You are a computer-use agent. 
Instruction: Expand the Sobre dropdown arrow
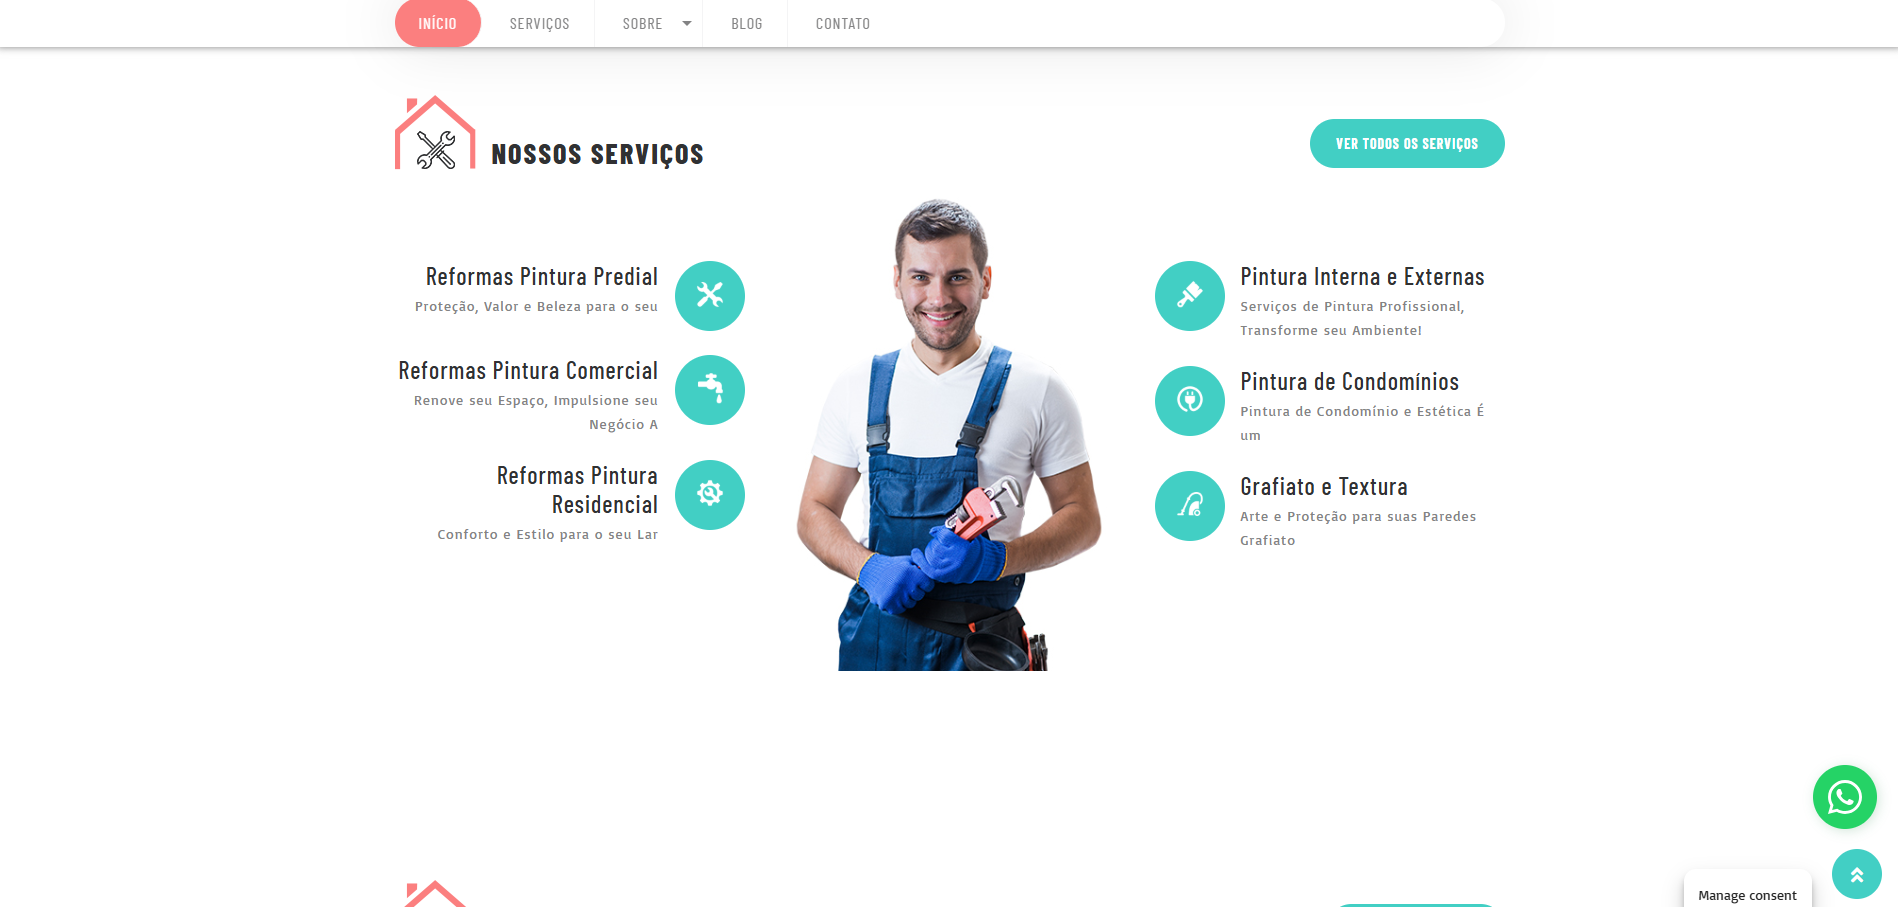[x=687, y=23]
